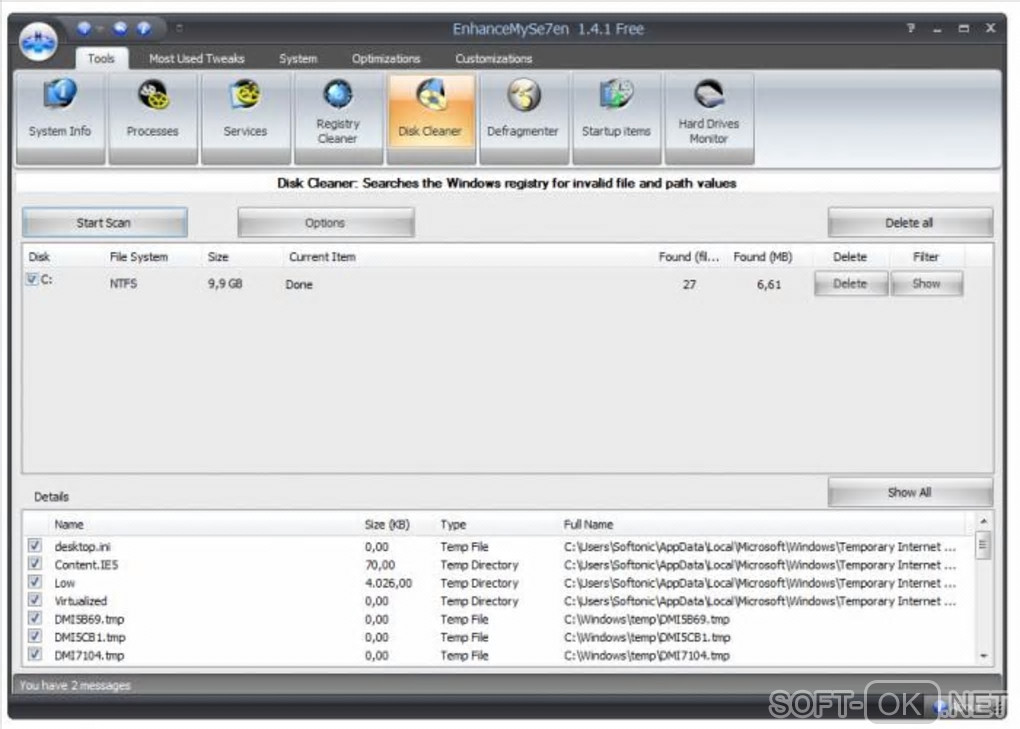The height and width of the screenshot is (729, 1020).
Task: Uncheck the DMI5CB1.tmp checkbox
Action: [34, 636]
